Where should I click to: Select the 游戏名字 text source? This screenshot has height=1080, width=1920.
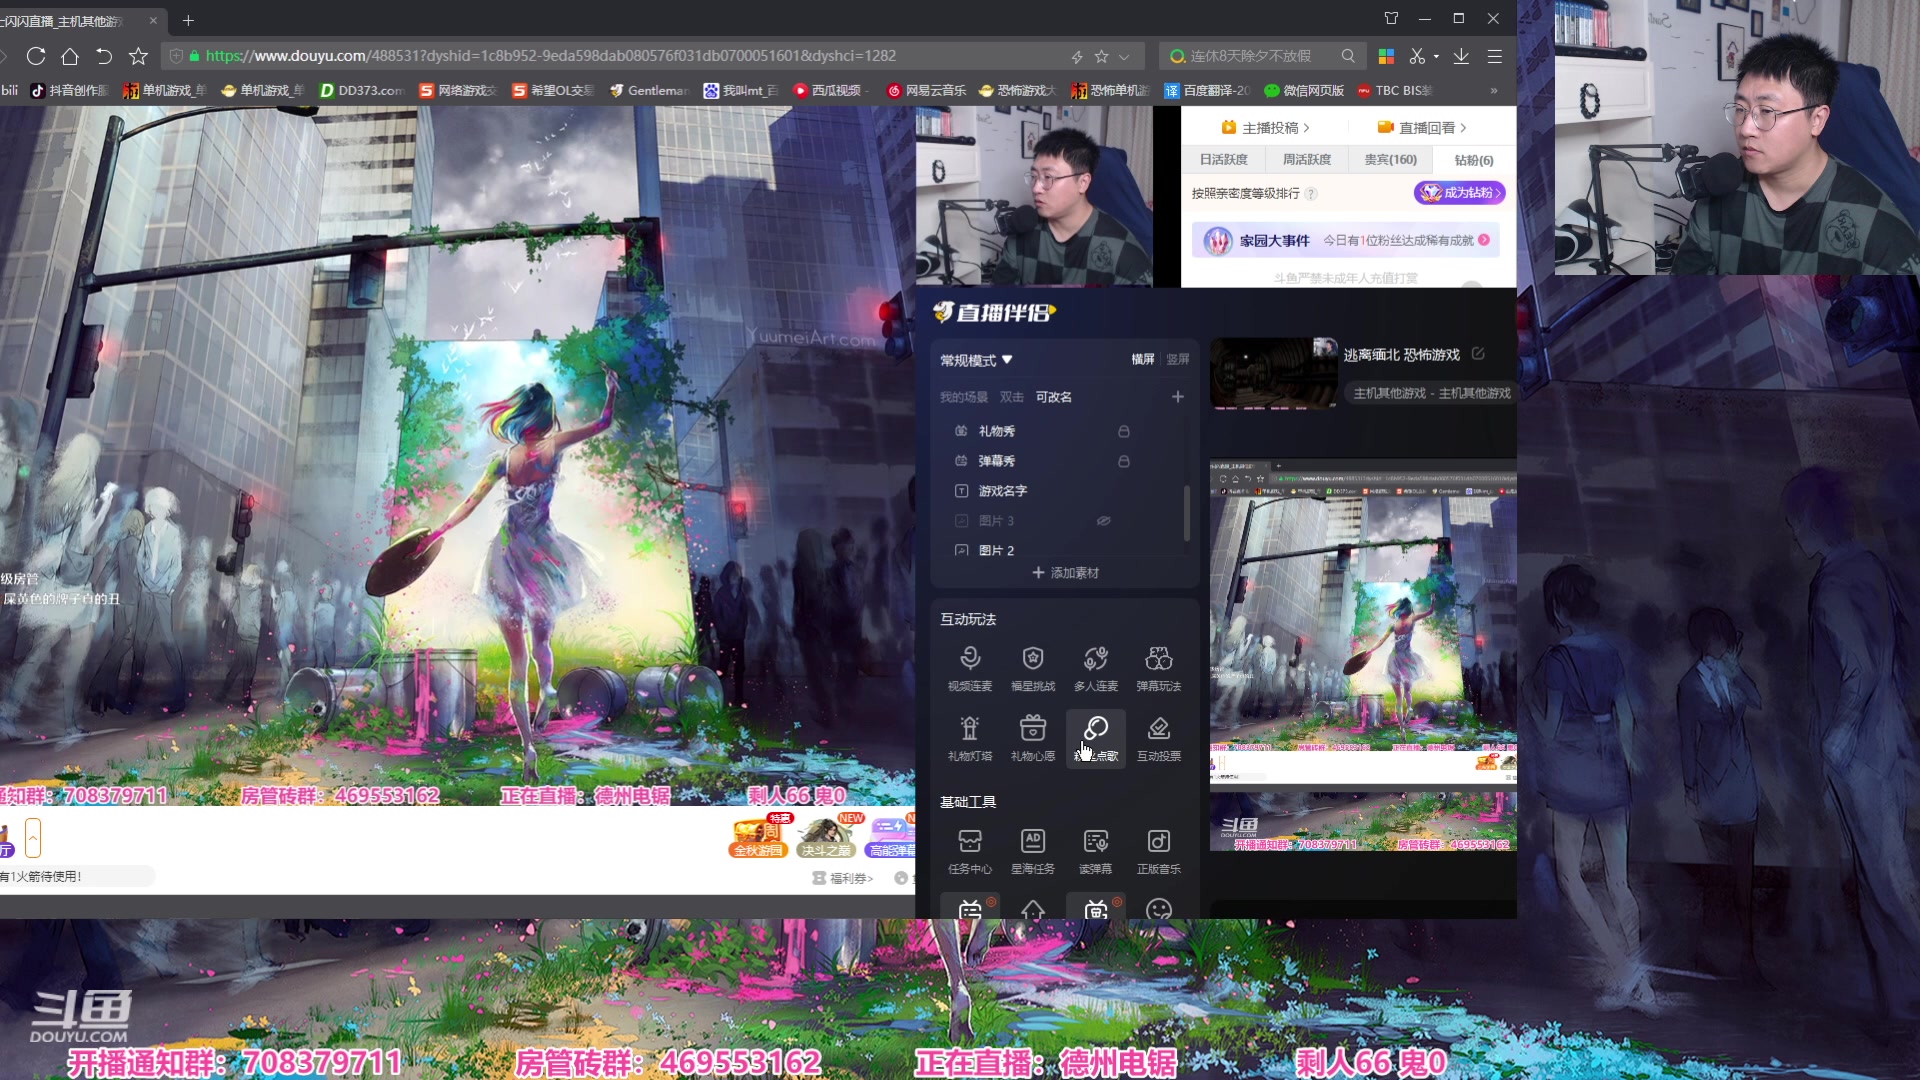point(1001,491)
